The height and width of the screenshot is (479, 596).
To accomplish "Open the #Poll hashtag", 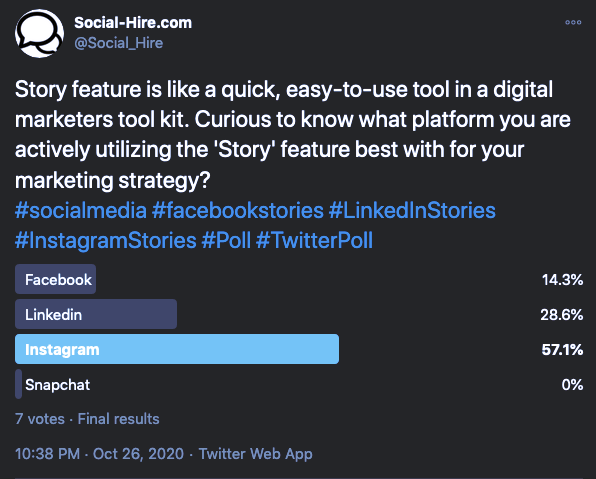I will point(226,241).
